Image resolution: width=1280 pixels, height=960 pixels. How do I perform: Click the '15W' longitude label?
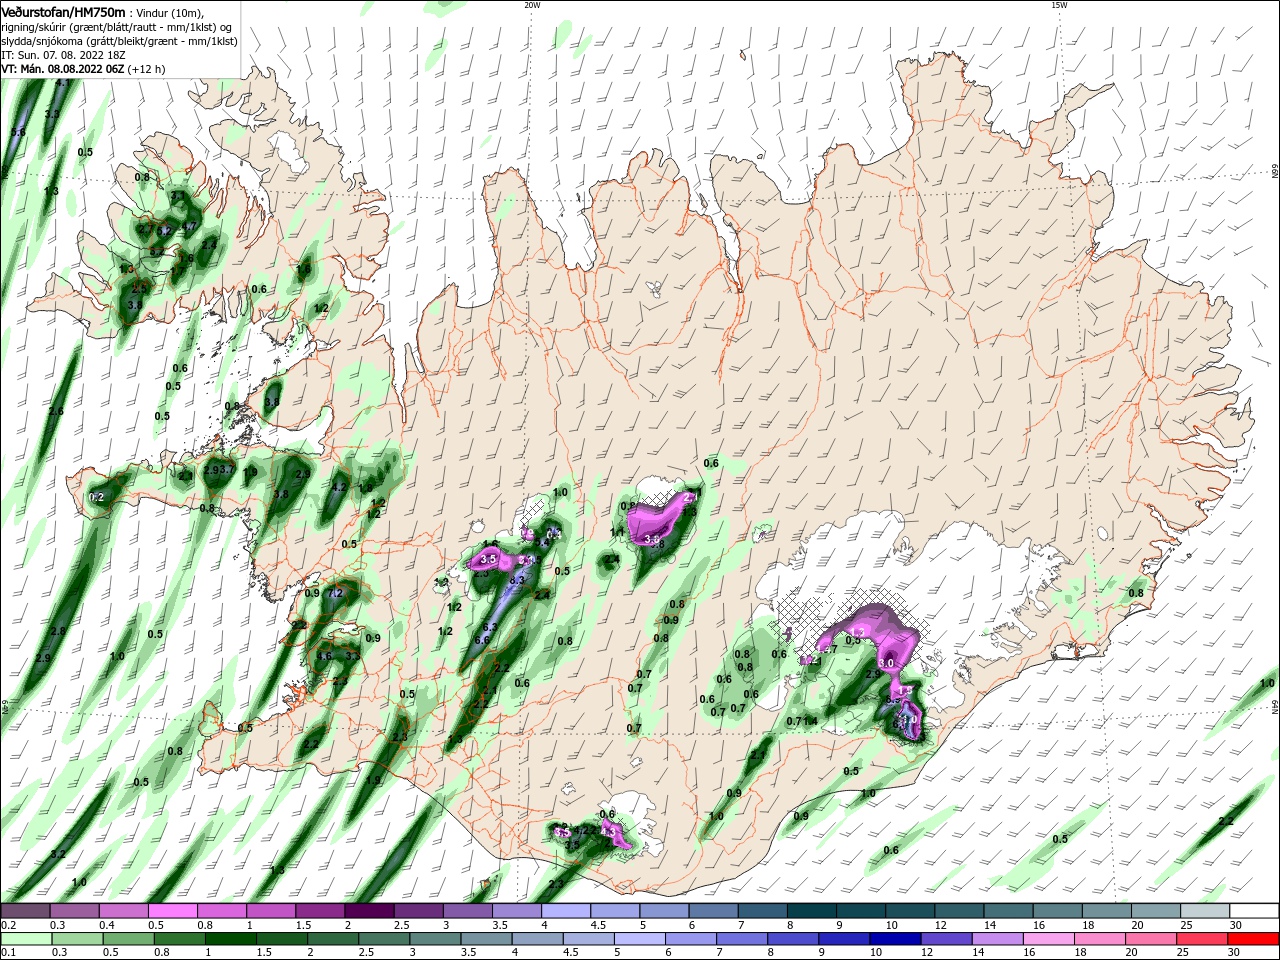pos(1059,4)
